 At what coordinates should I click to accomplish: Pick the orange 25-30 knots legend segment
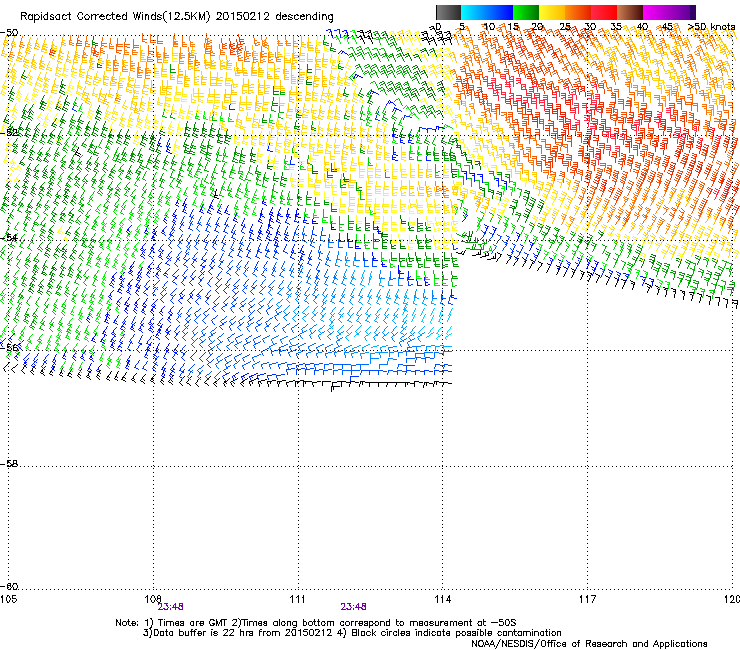578,12
